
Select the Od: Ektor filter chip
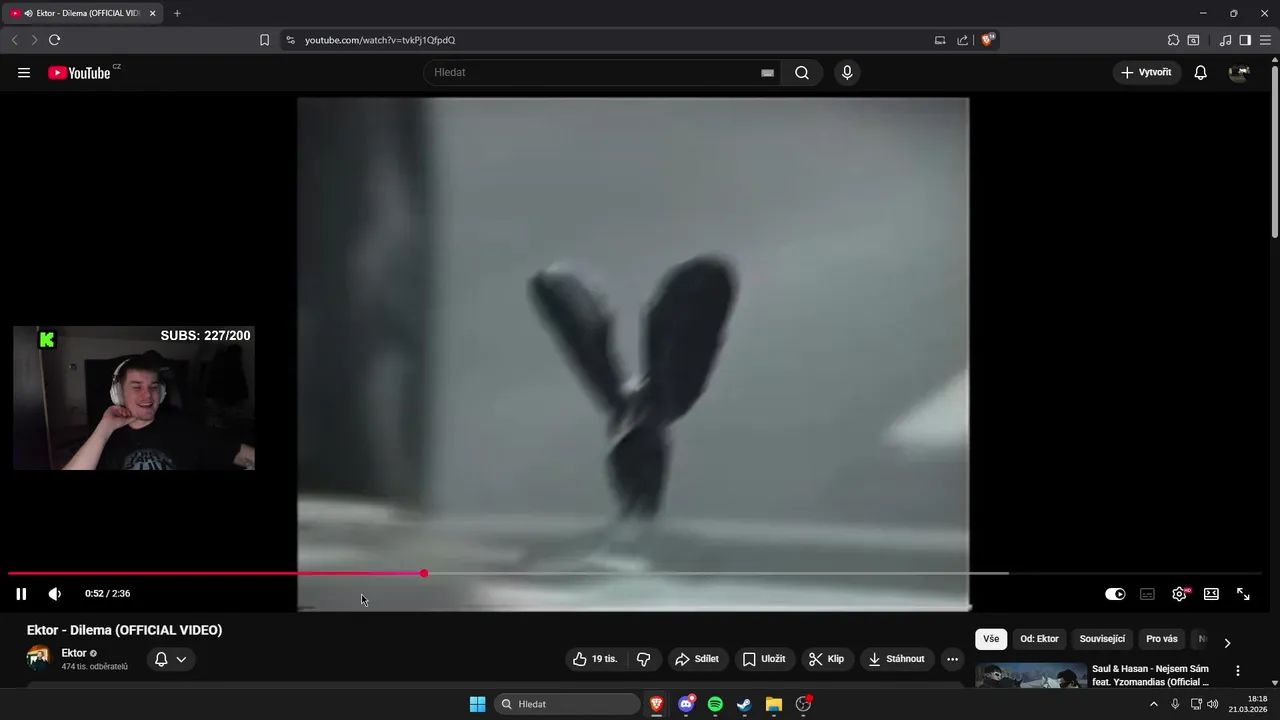point(1039,639)
